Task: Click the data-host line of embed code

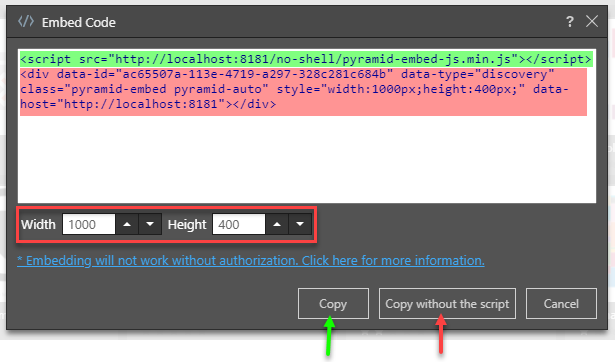Action: pos(148,104)
